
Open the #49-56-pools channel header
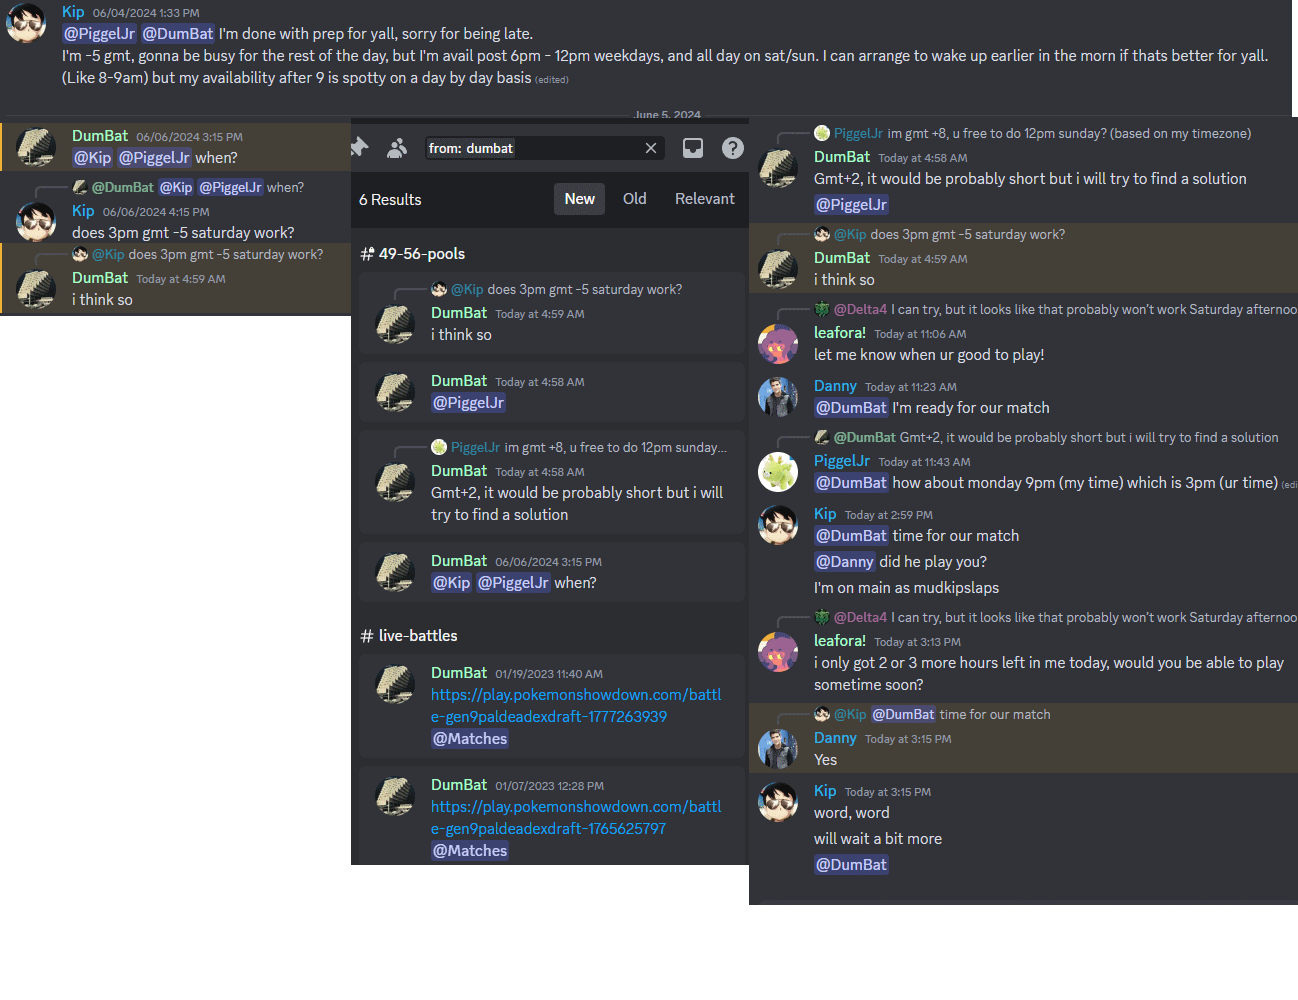[x=413, y=254]
